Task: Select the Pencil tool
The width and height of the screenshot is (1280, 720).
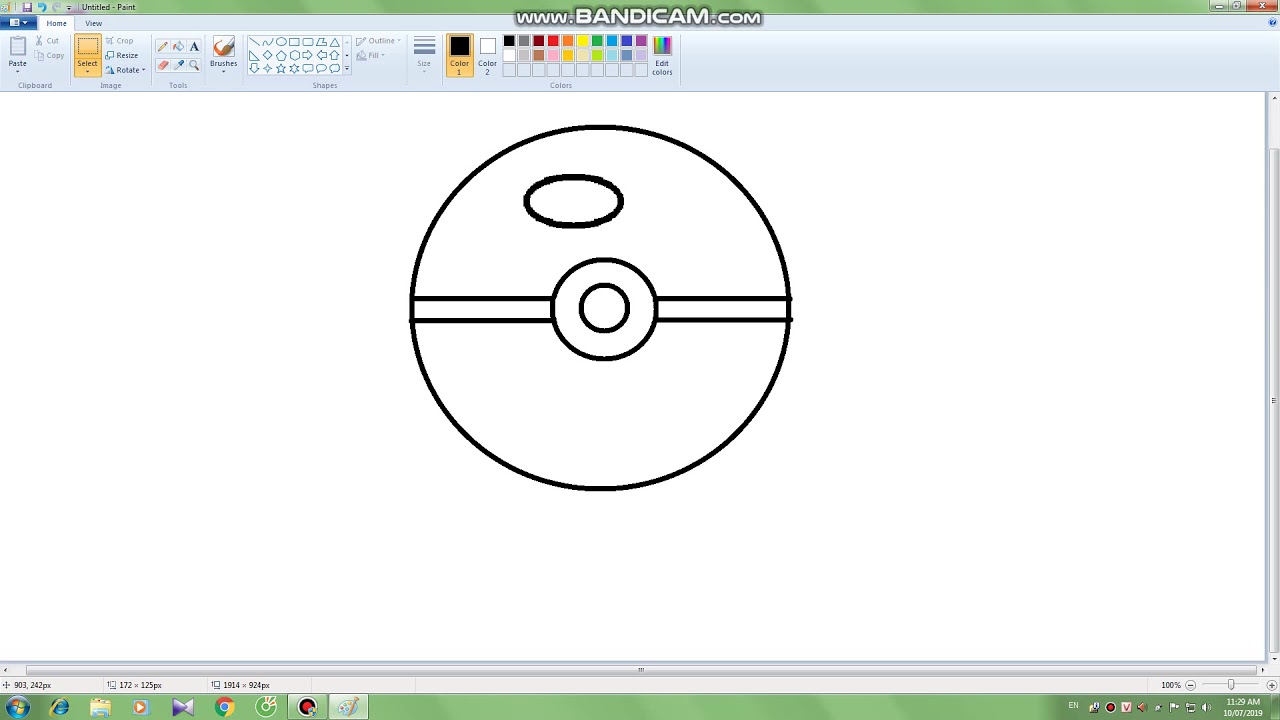Action: 162,46
